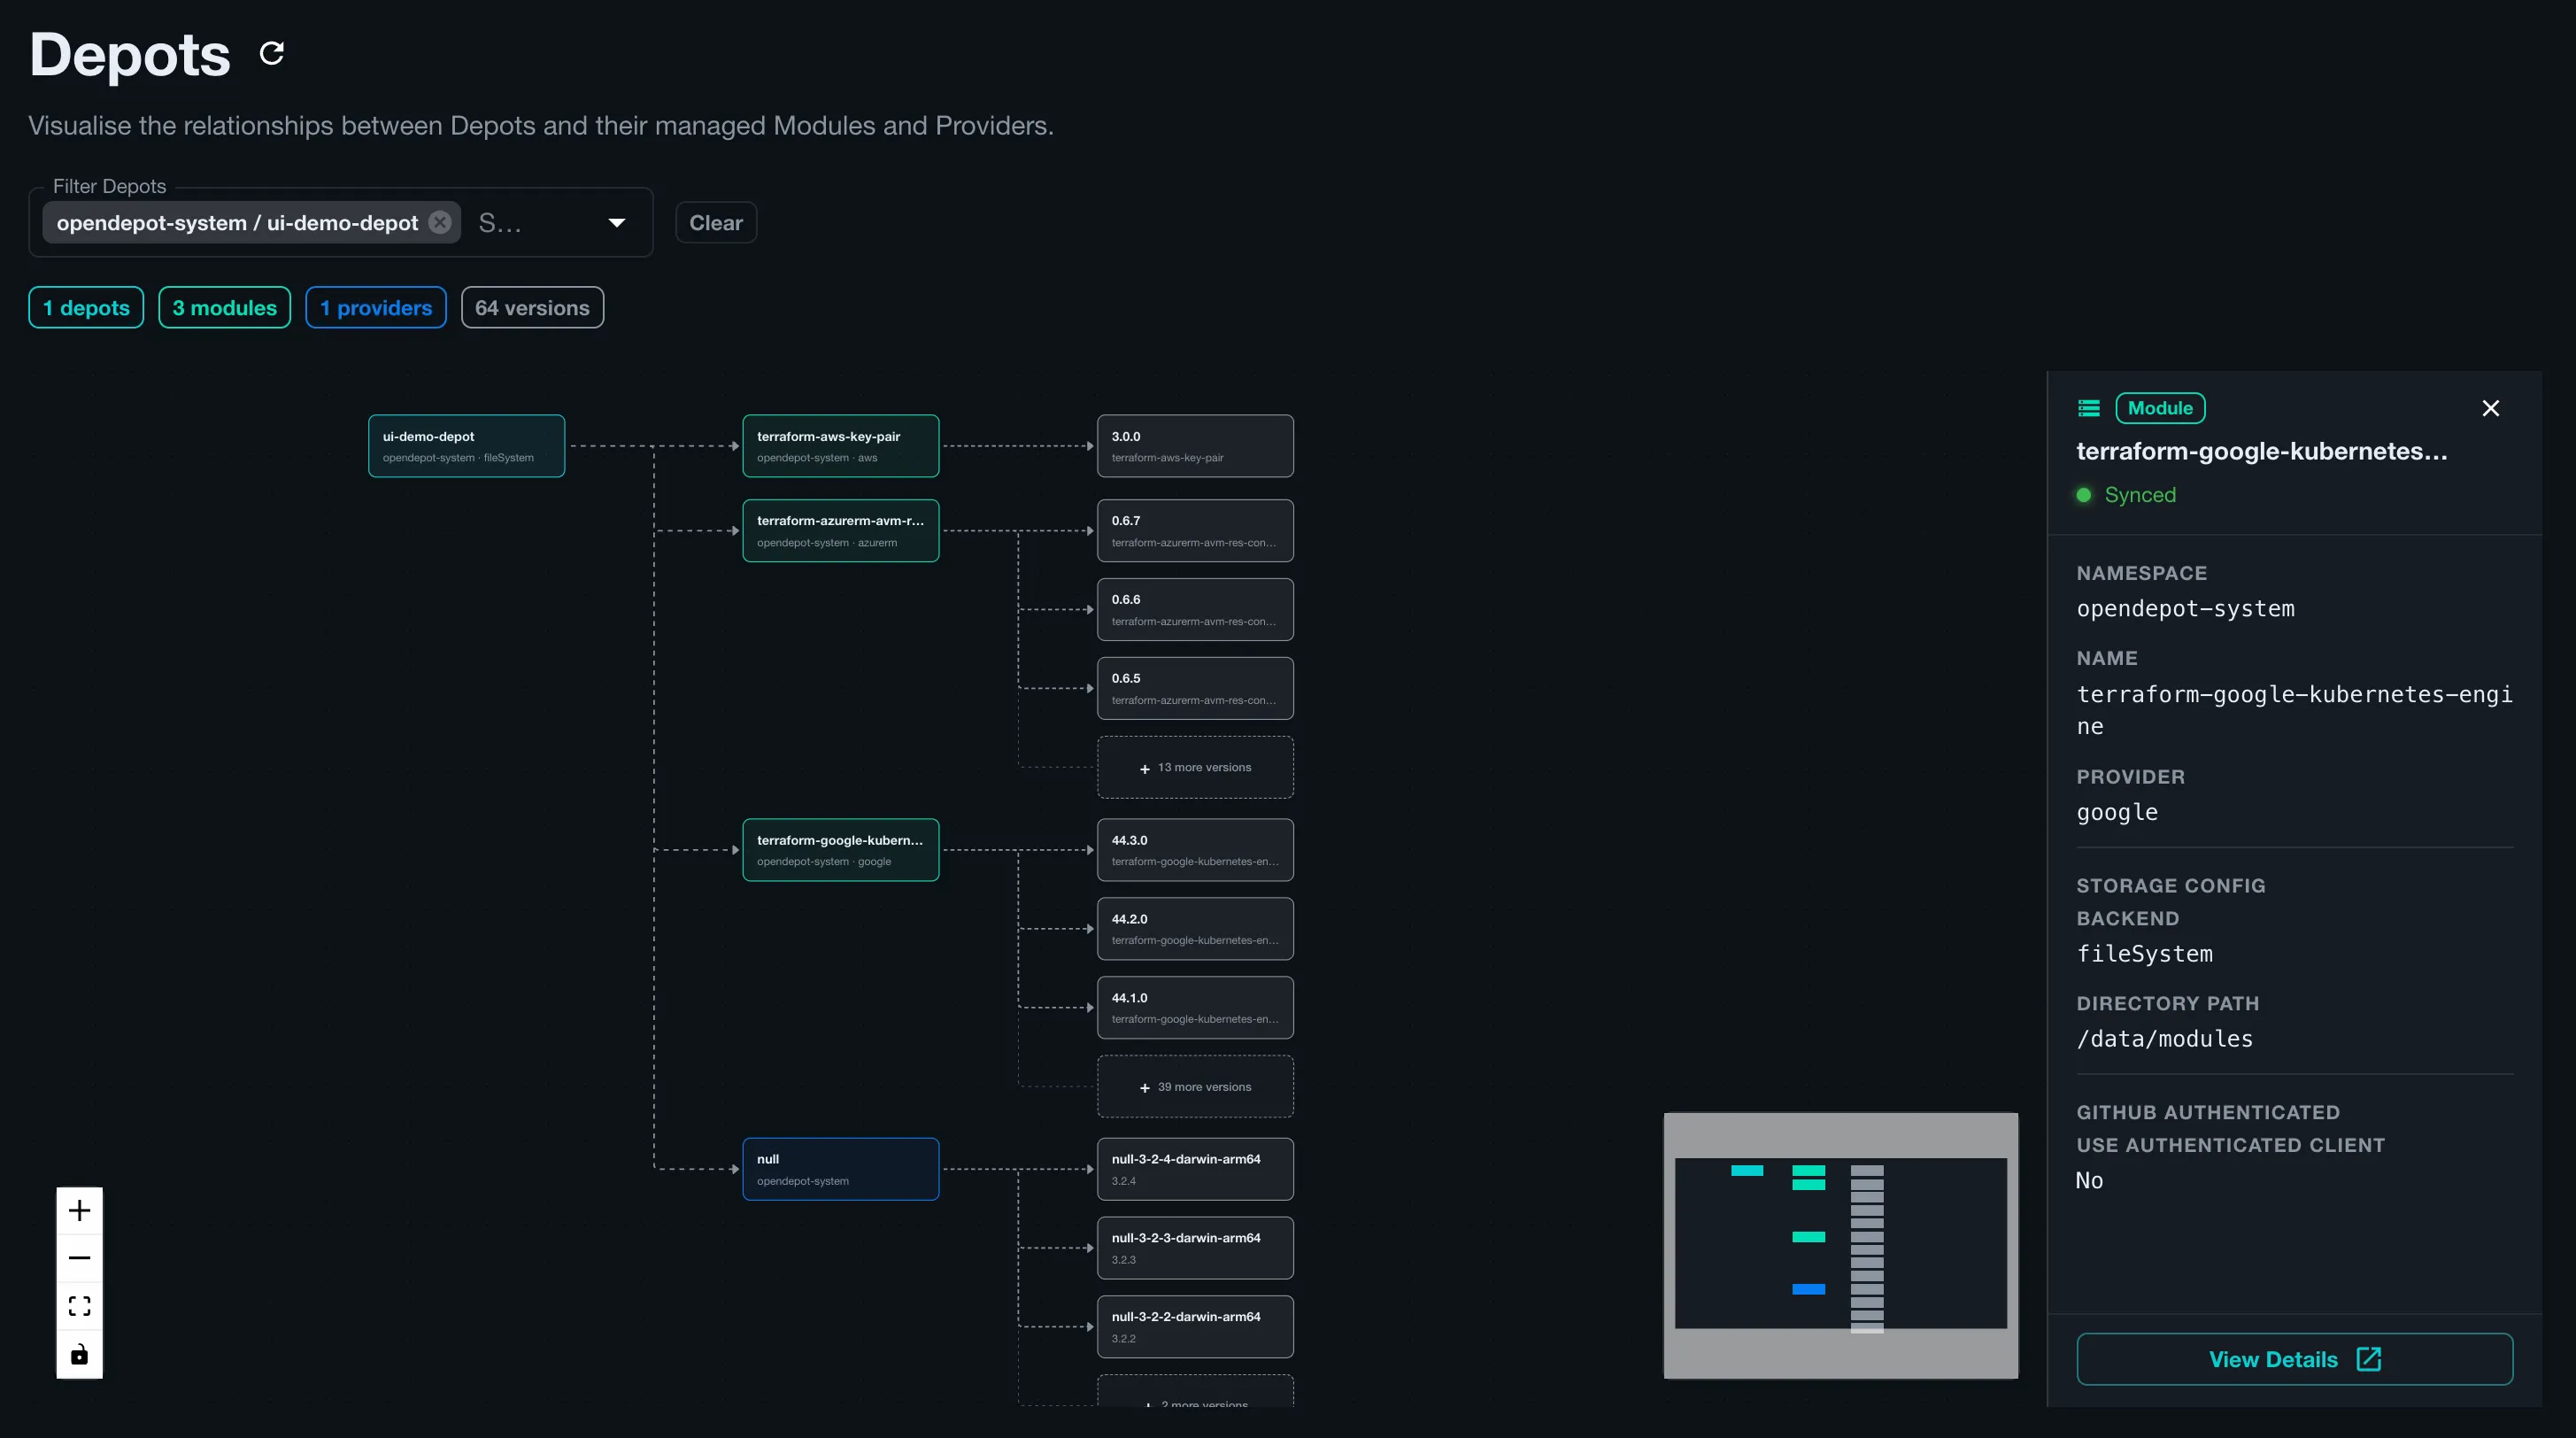Toggle the 1 depots chip
The width and height of the screenshot is (2576, 1438).
point(86,307)
